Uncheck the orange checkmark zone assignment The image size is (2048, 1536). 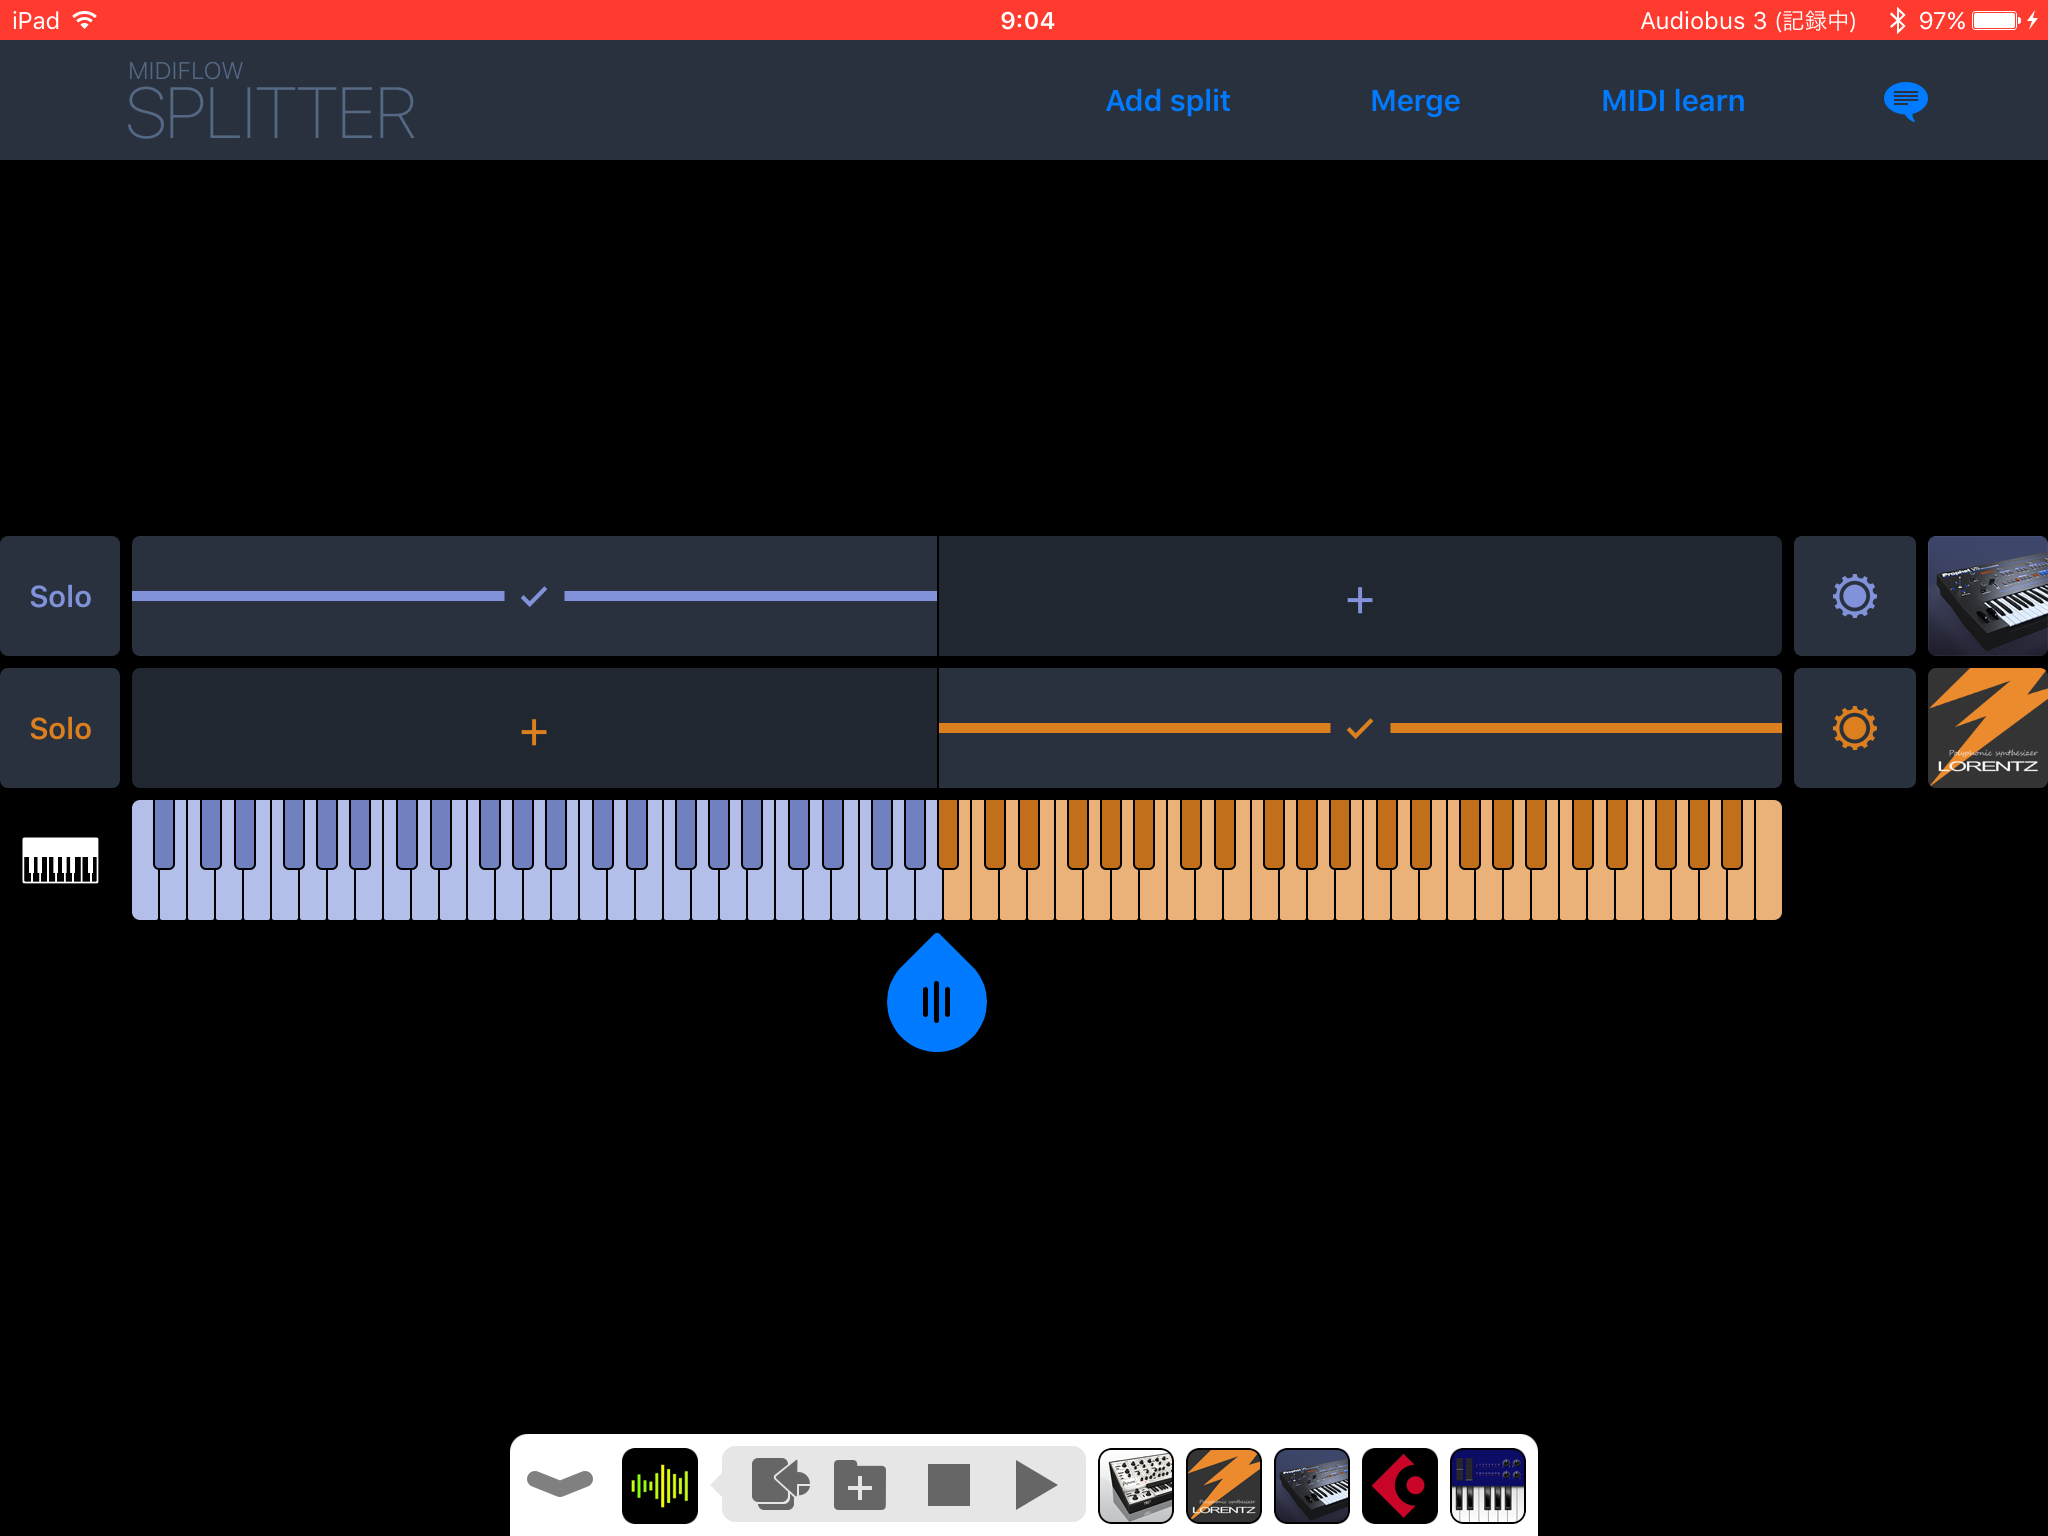(x=1359, y=728)
